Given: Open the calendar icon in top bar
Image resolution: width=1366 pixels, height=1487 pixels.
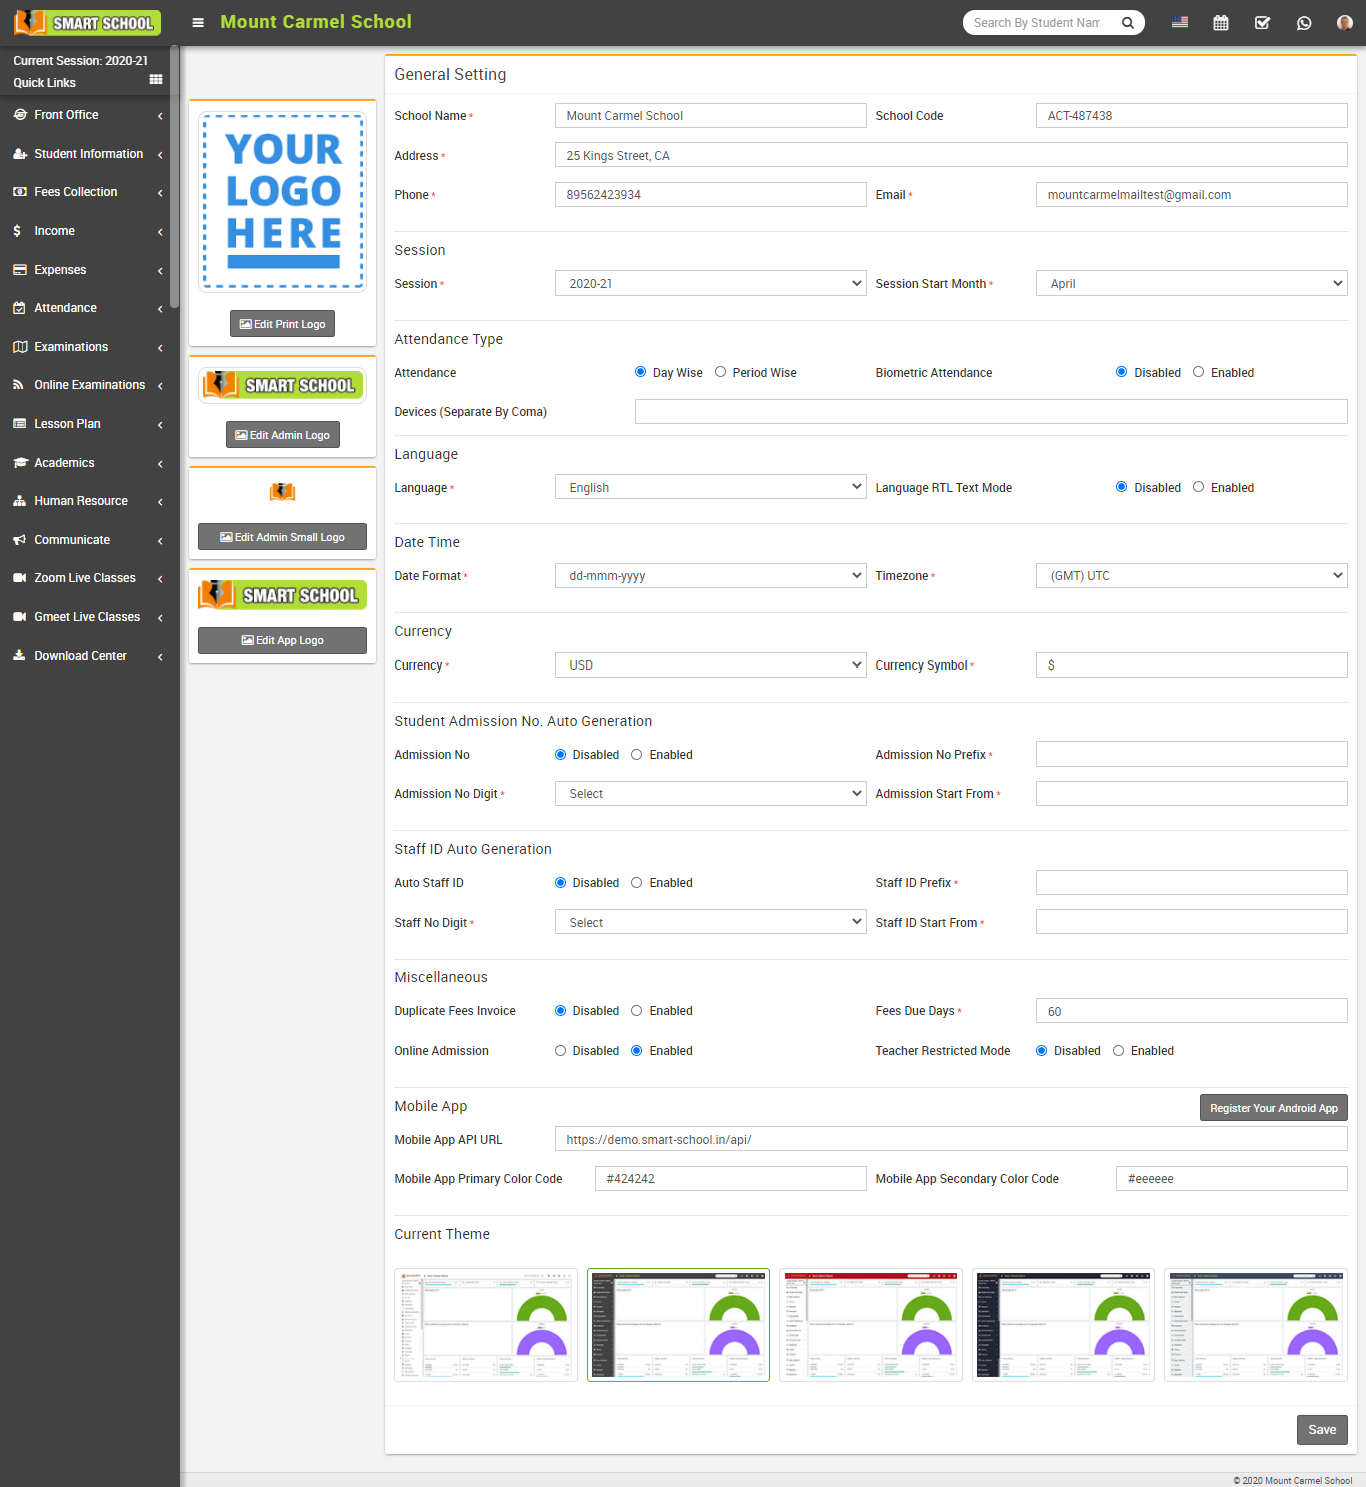Looking at the screenshot, I should (x=1220, y=23).
